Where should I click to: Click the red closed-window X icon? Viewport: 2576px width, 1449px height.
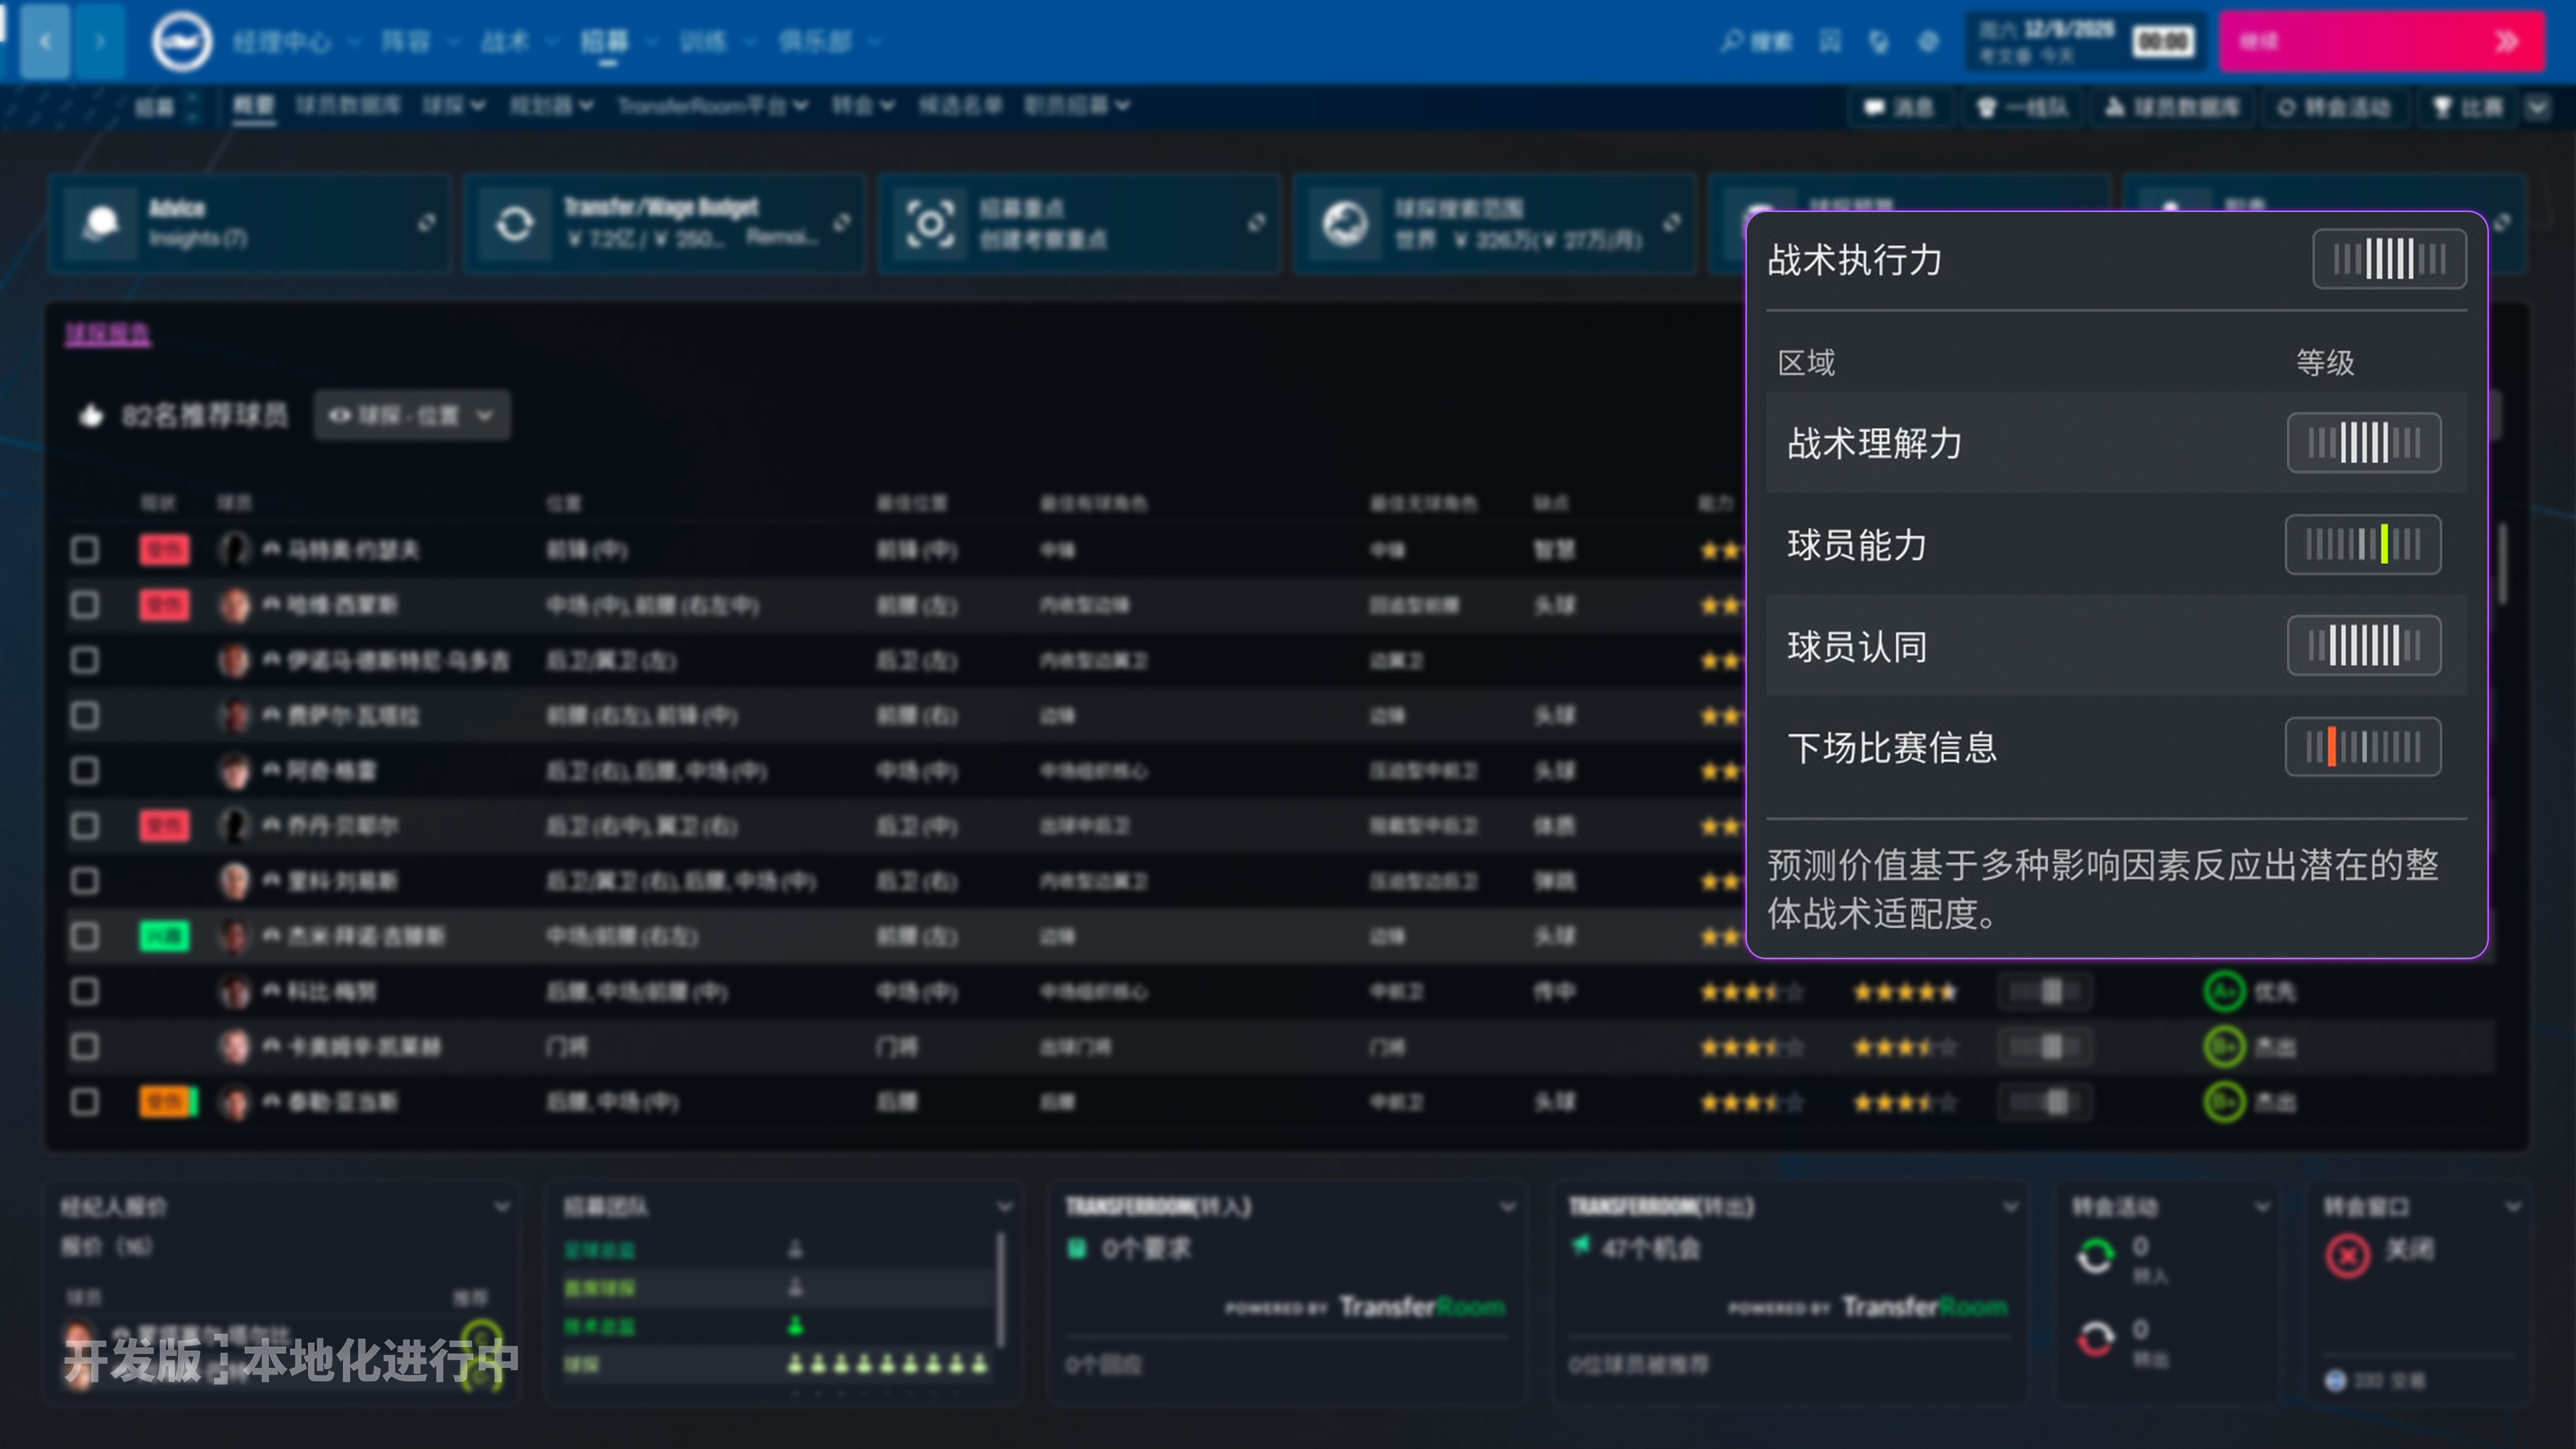point(2348,1255)
